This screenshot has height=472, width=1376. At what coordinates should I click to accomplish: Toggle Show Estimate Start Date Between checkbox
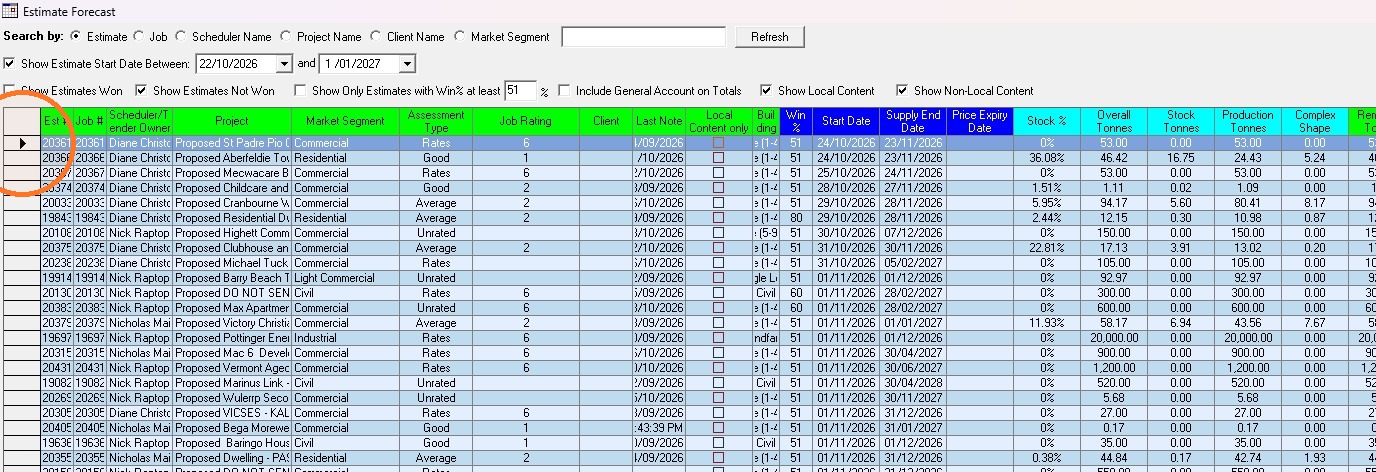[10, 63]
